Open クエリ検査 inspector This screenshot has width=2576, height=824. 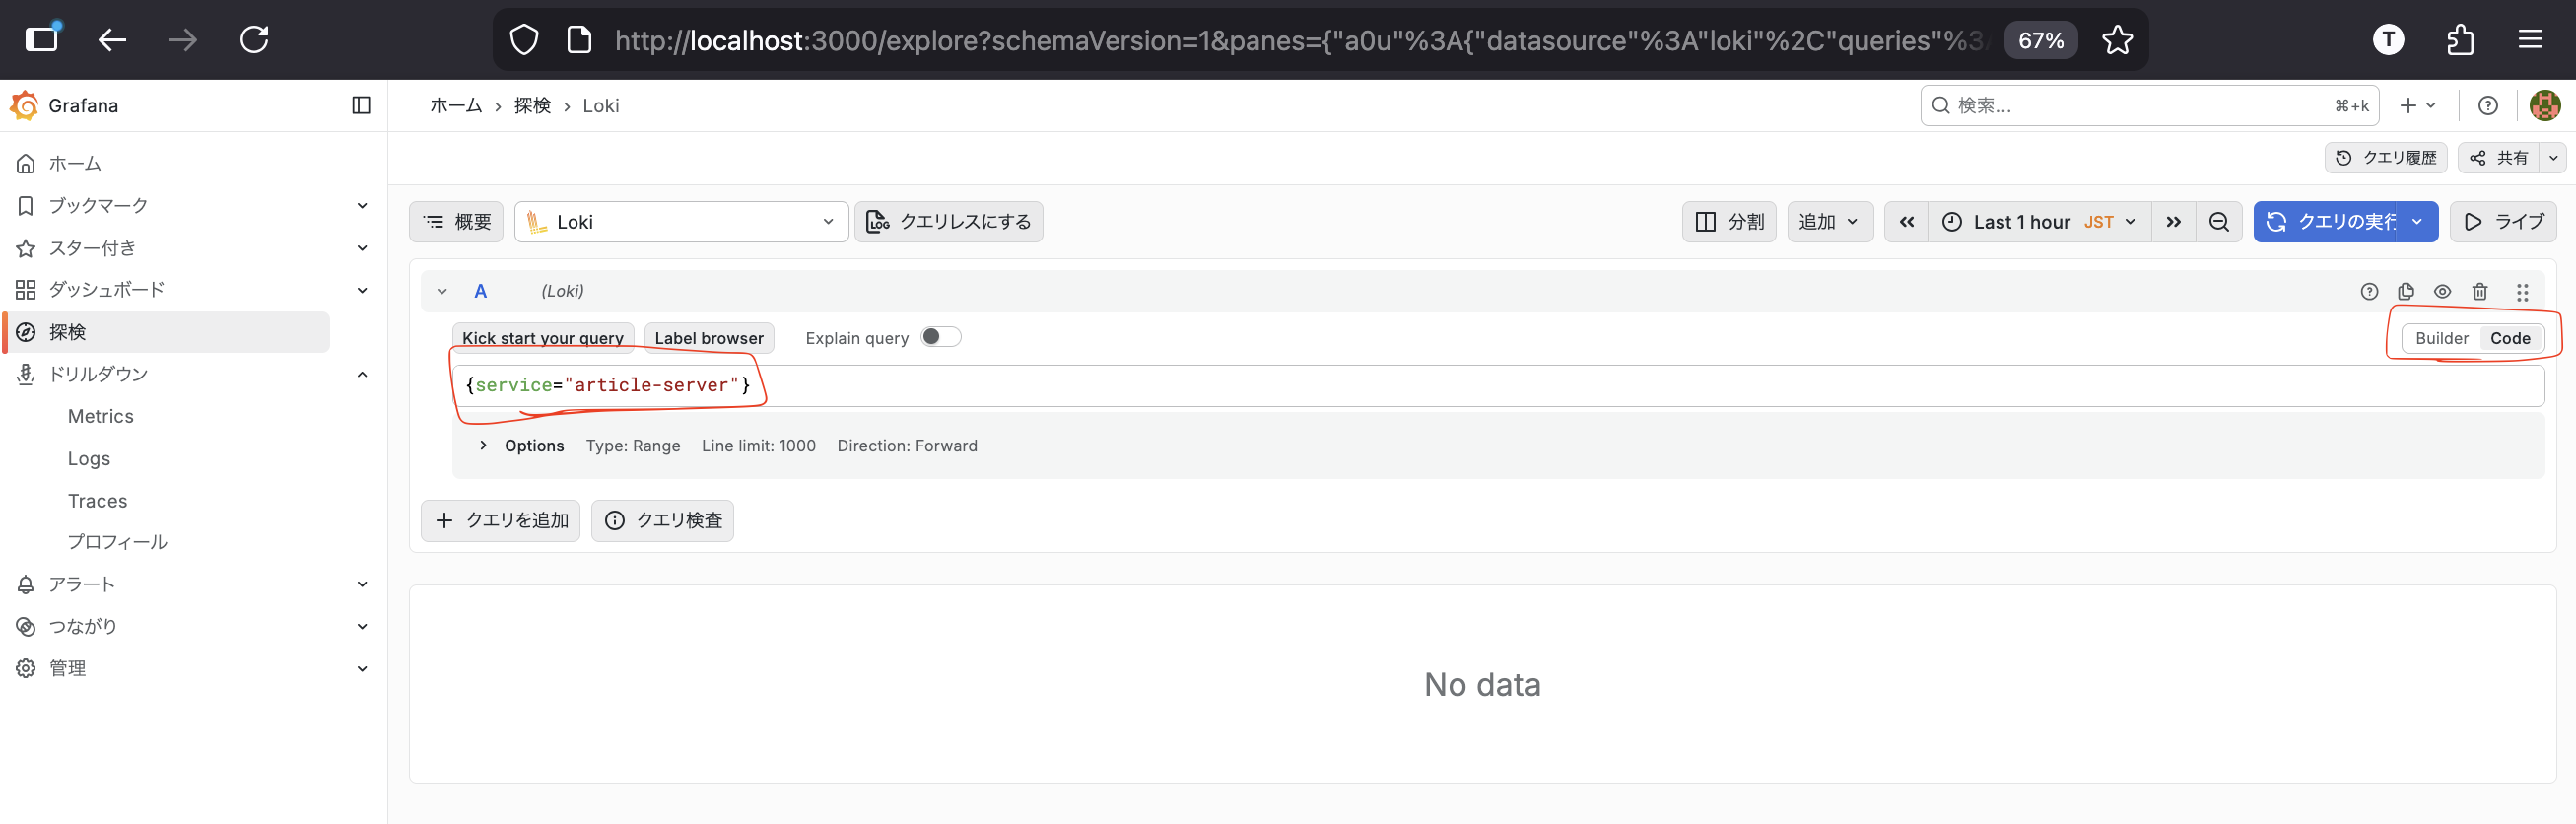pos(662,520)
